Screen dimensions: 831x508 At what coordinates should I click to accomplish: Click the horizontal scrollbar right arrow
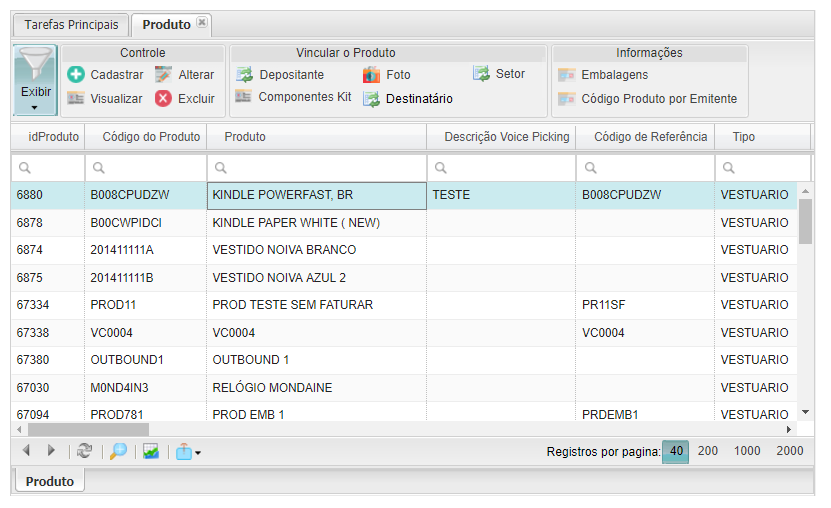coord(789,430)
